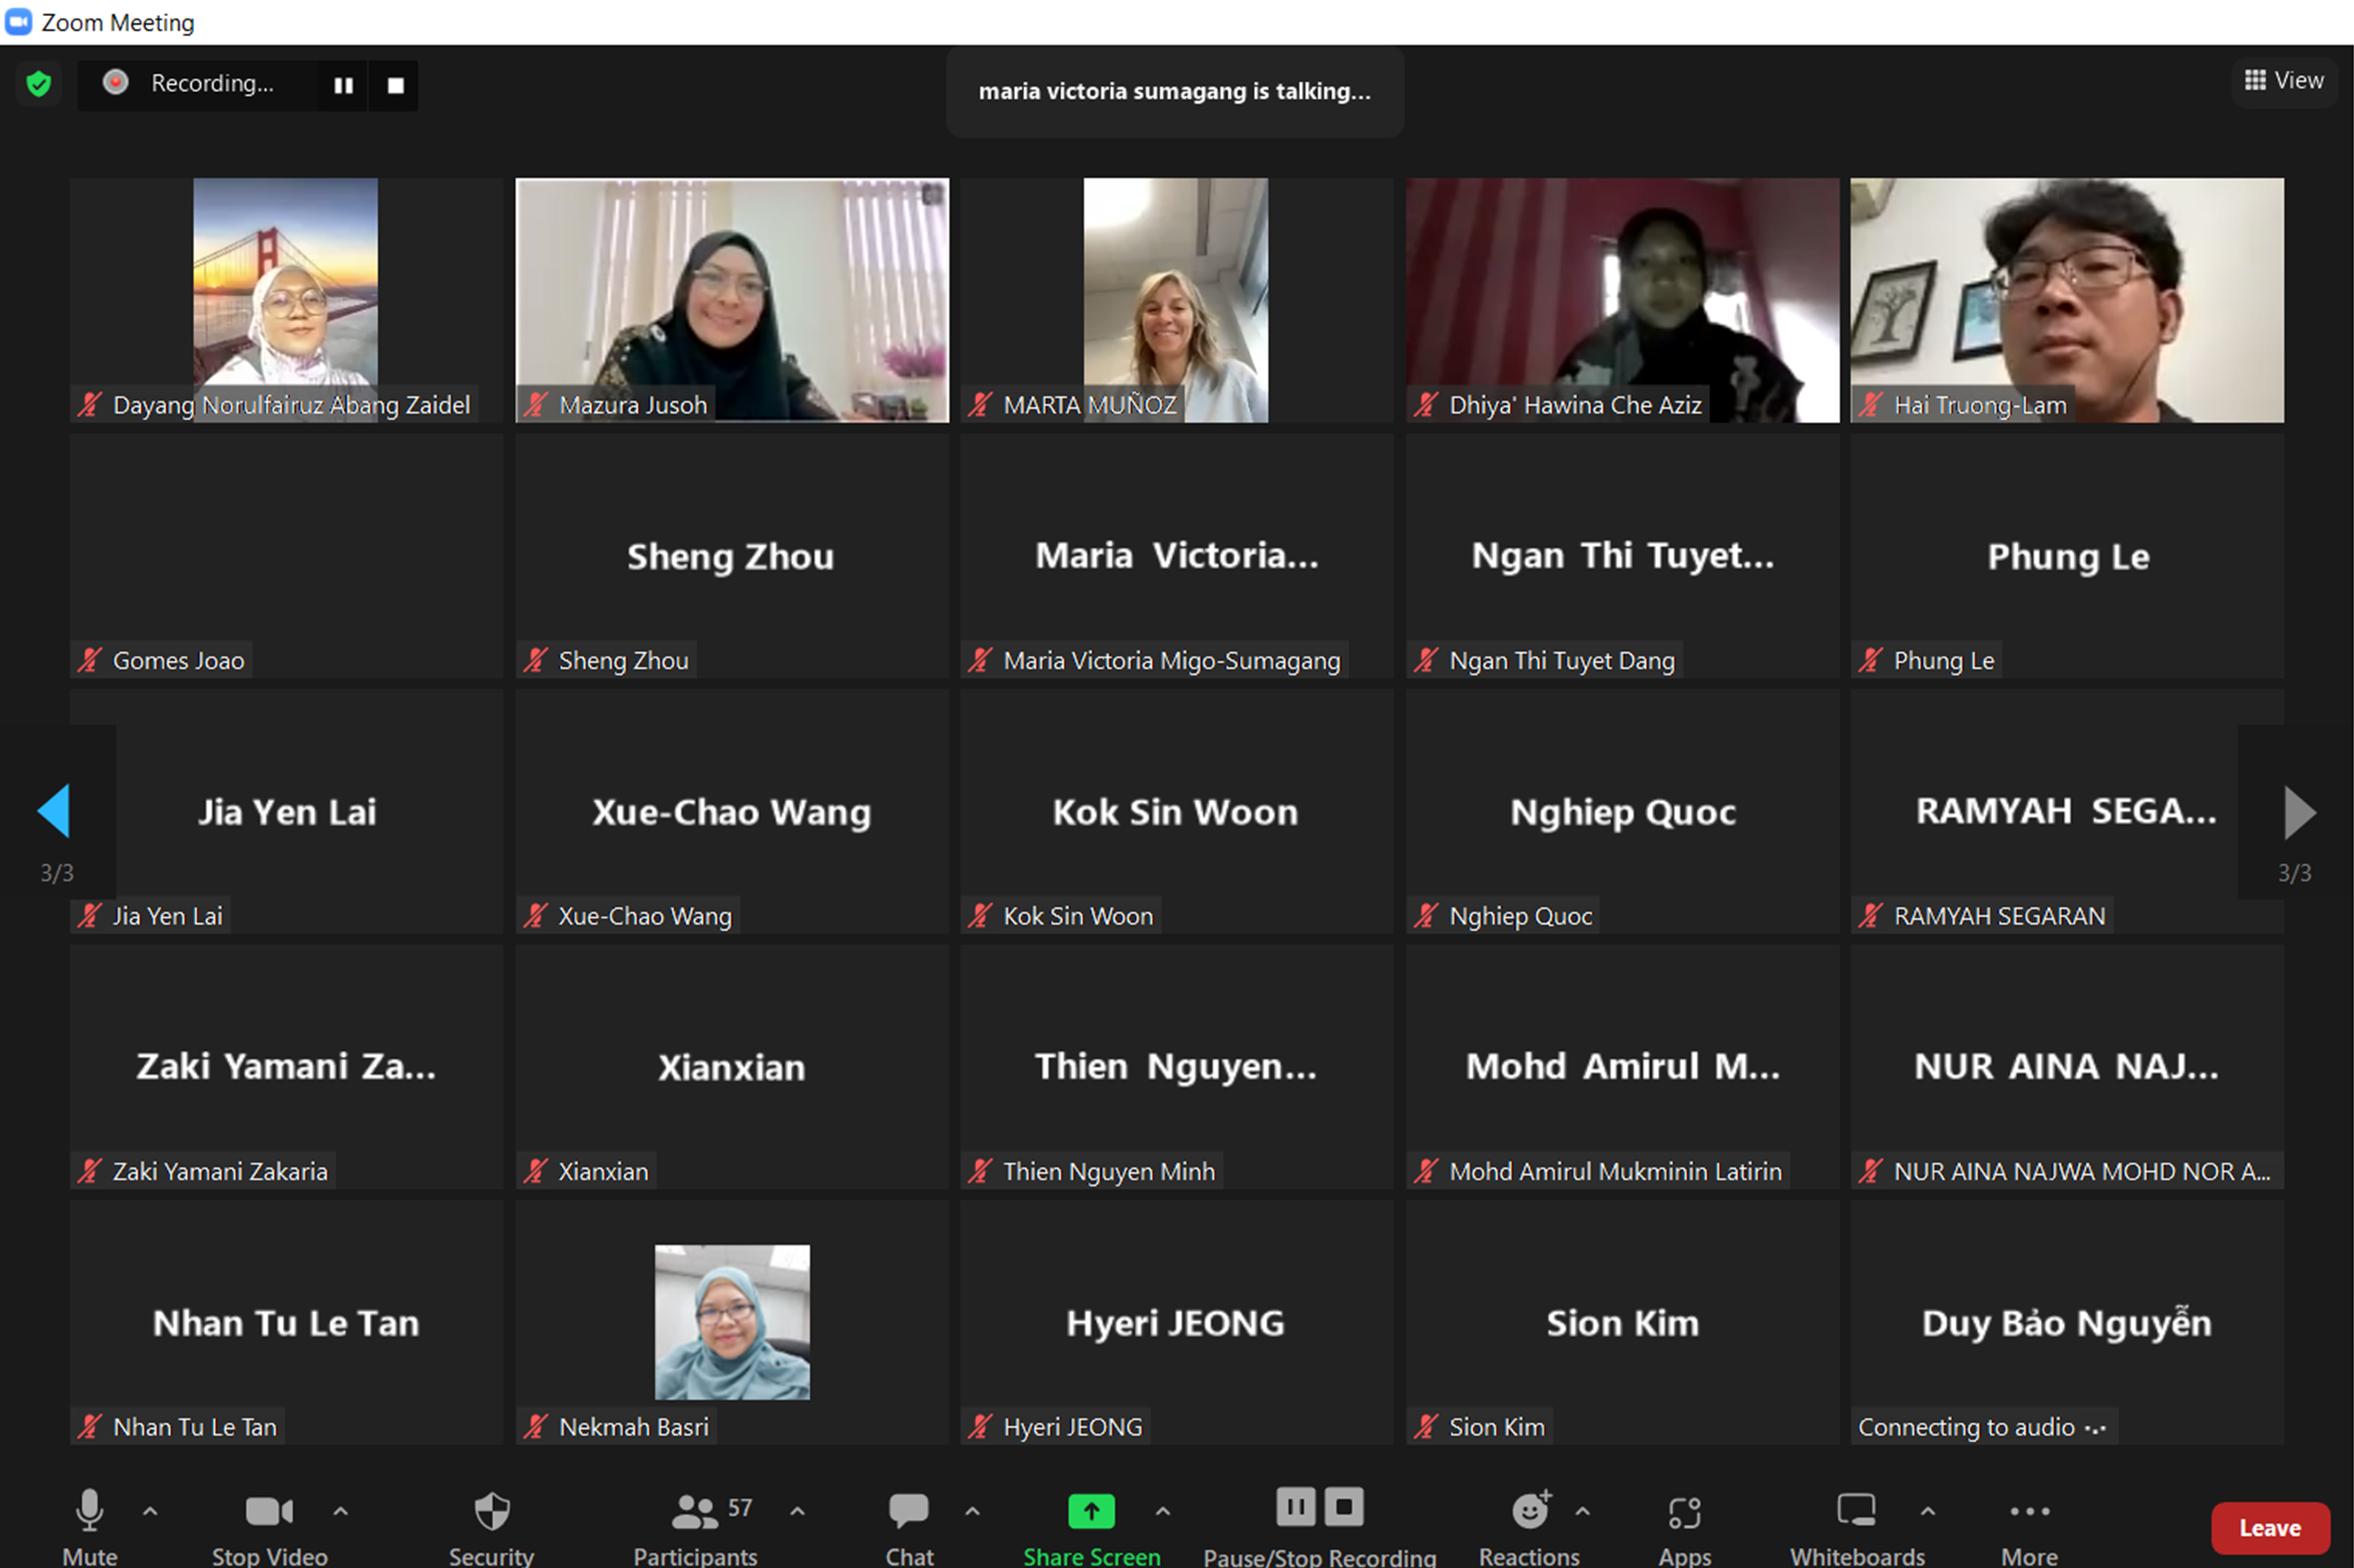This screenshot has height=1568, width=2354.
Task: Expand audio options arrow beside Mute
Action: point(150,1511)
